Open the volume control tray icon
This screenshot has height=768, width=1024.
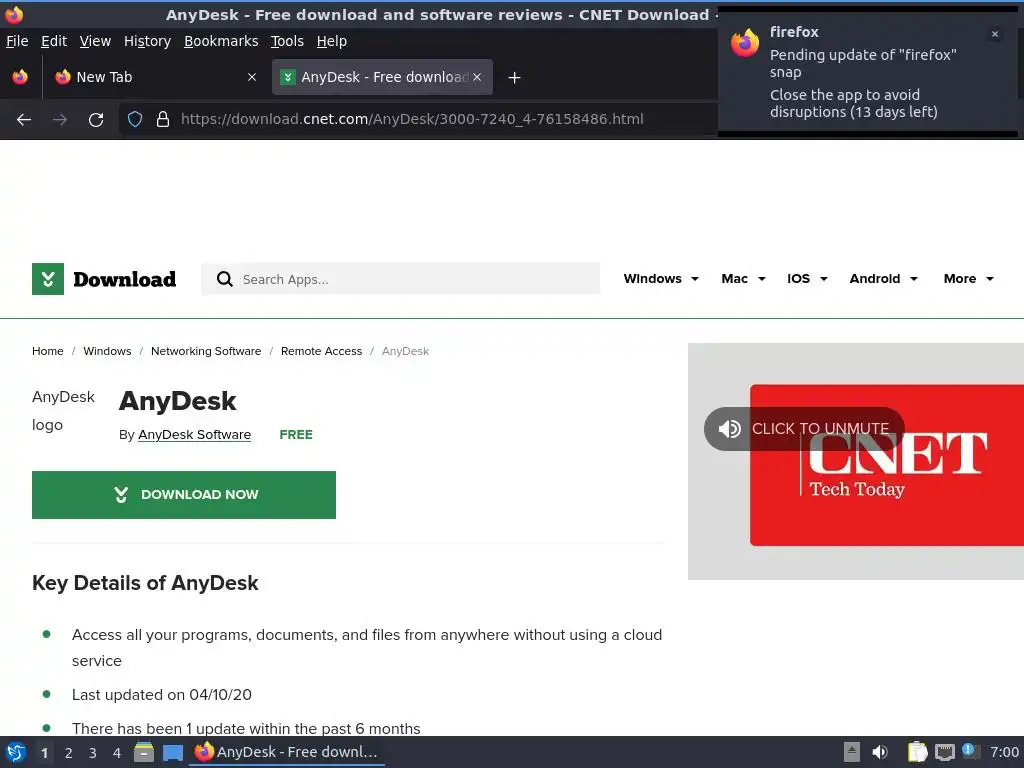click(x=880, y=752)
